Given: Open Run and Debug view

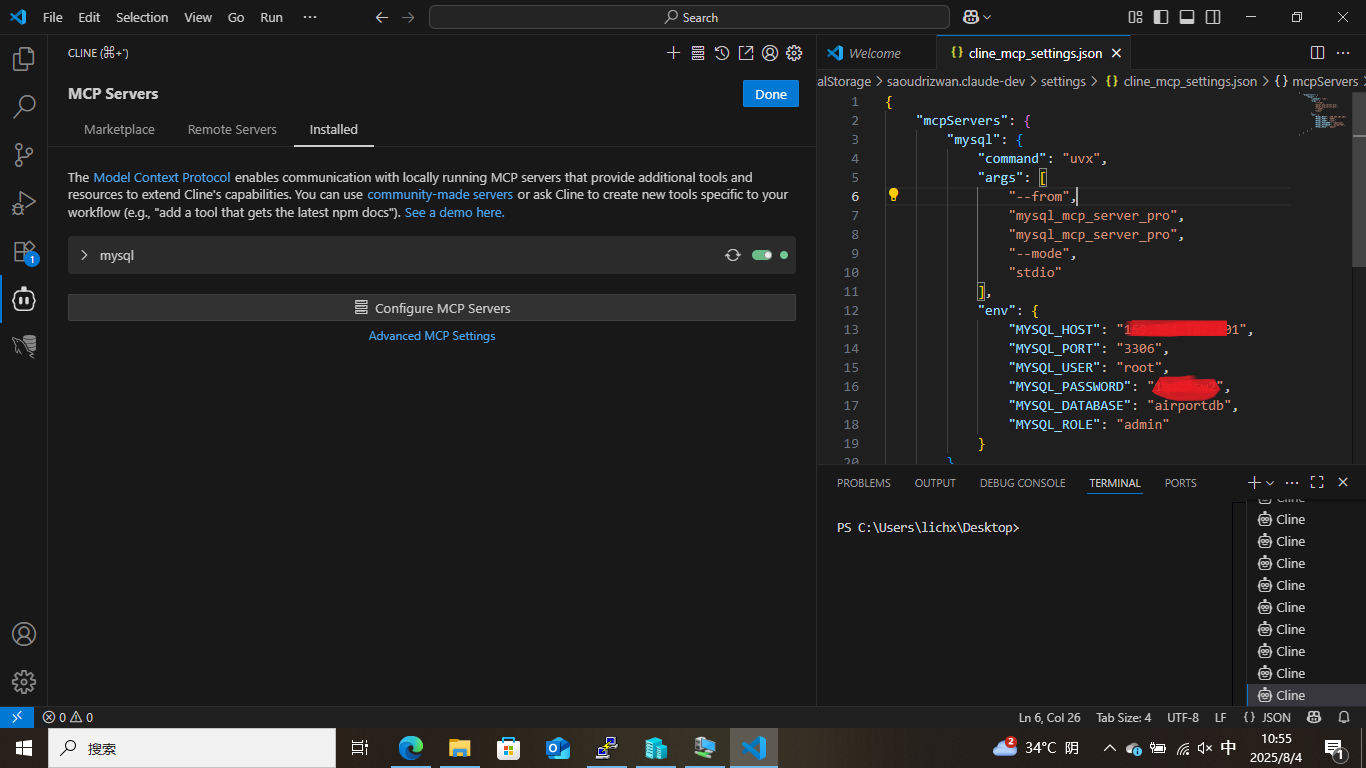Looking at the screenshot, I should pyautogui.click(x=24, y=203).
